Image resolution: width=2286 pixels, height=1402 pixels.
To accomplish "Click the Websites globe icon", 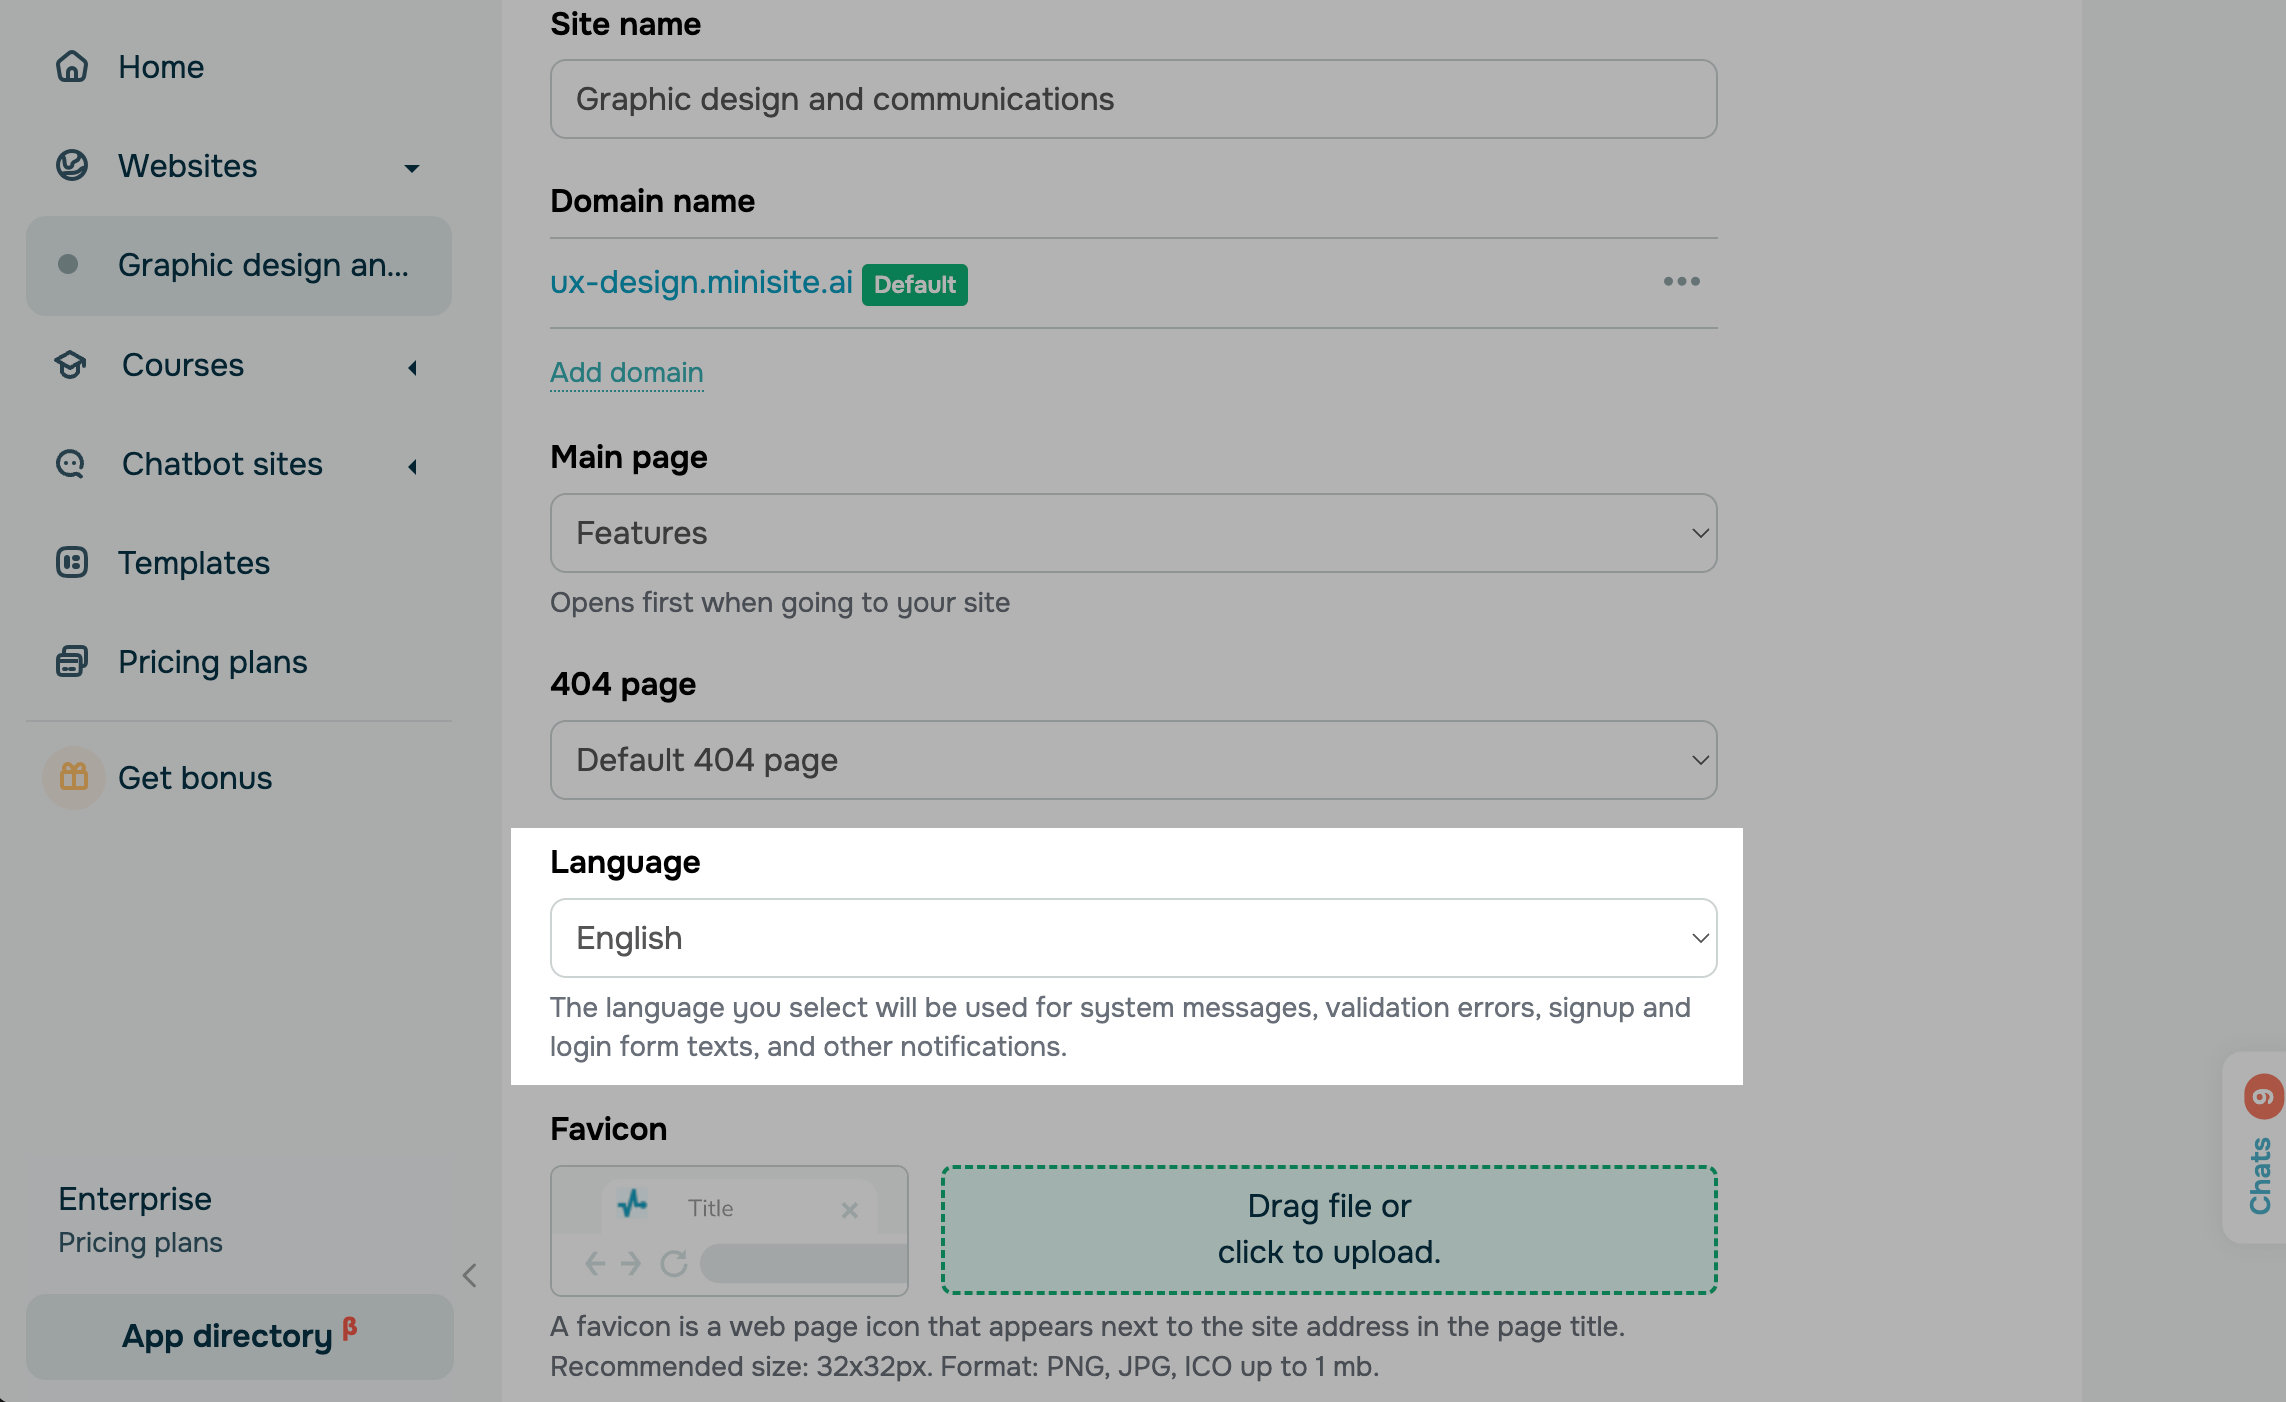I will click(x=72, y=165).
